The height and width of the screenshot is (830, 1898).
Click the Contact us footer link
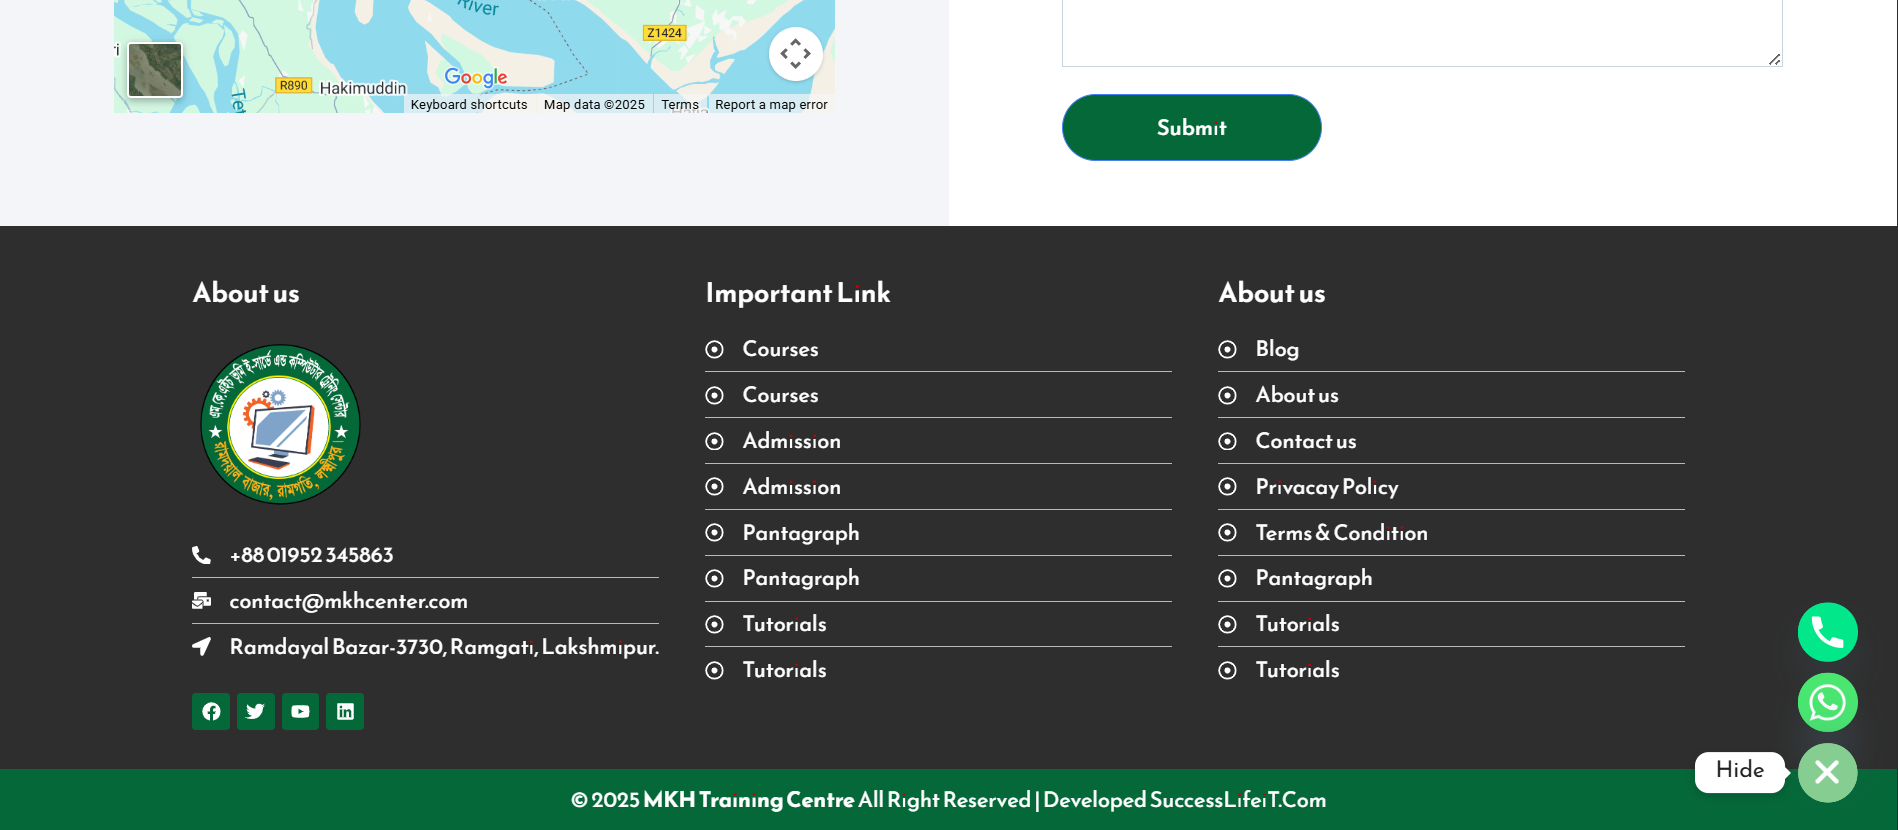pos(1305,441)
